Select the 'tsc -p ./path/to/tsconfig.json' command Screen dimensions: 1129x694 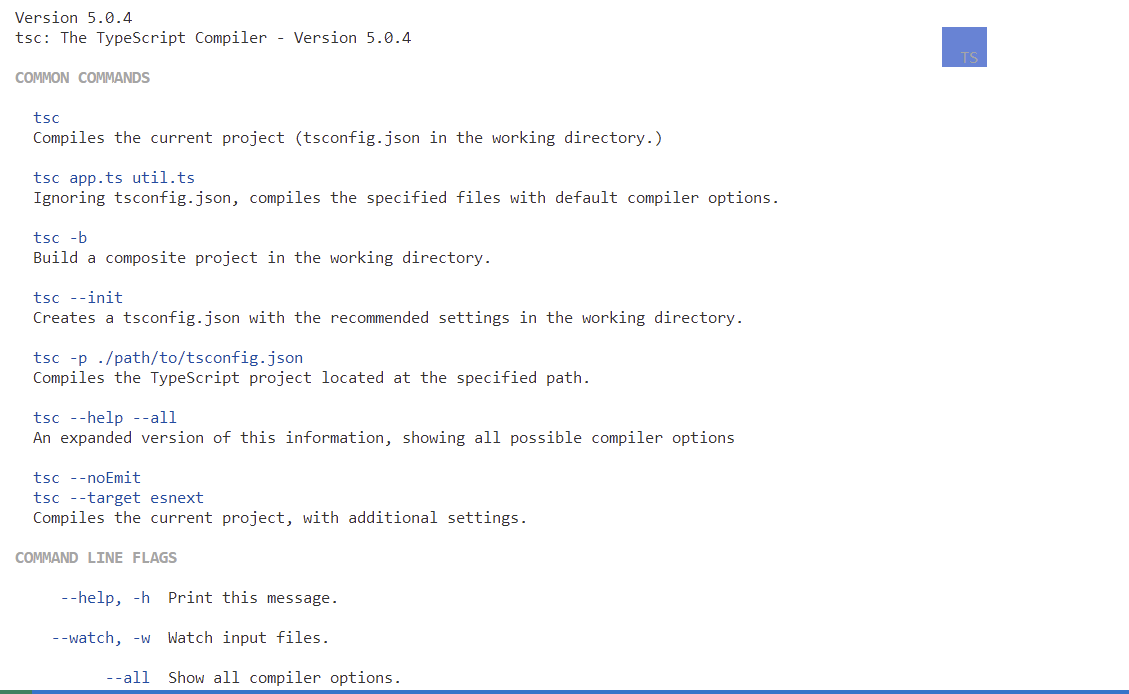pyautogui.click(x=168, y=358)
